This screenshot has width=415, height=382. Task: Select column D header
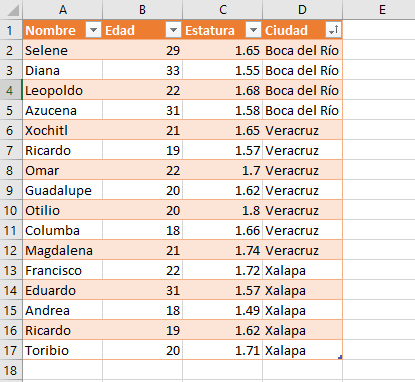point(302,10)
